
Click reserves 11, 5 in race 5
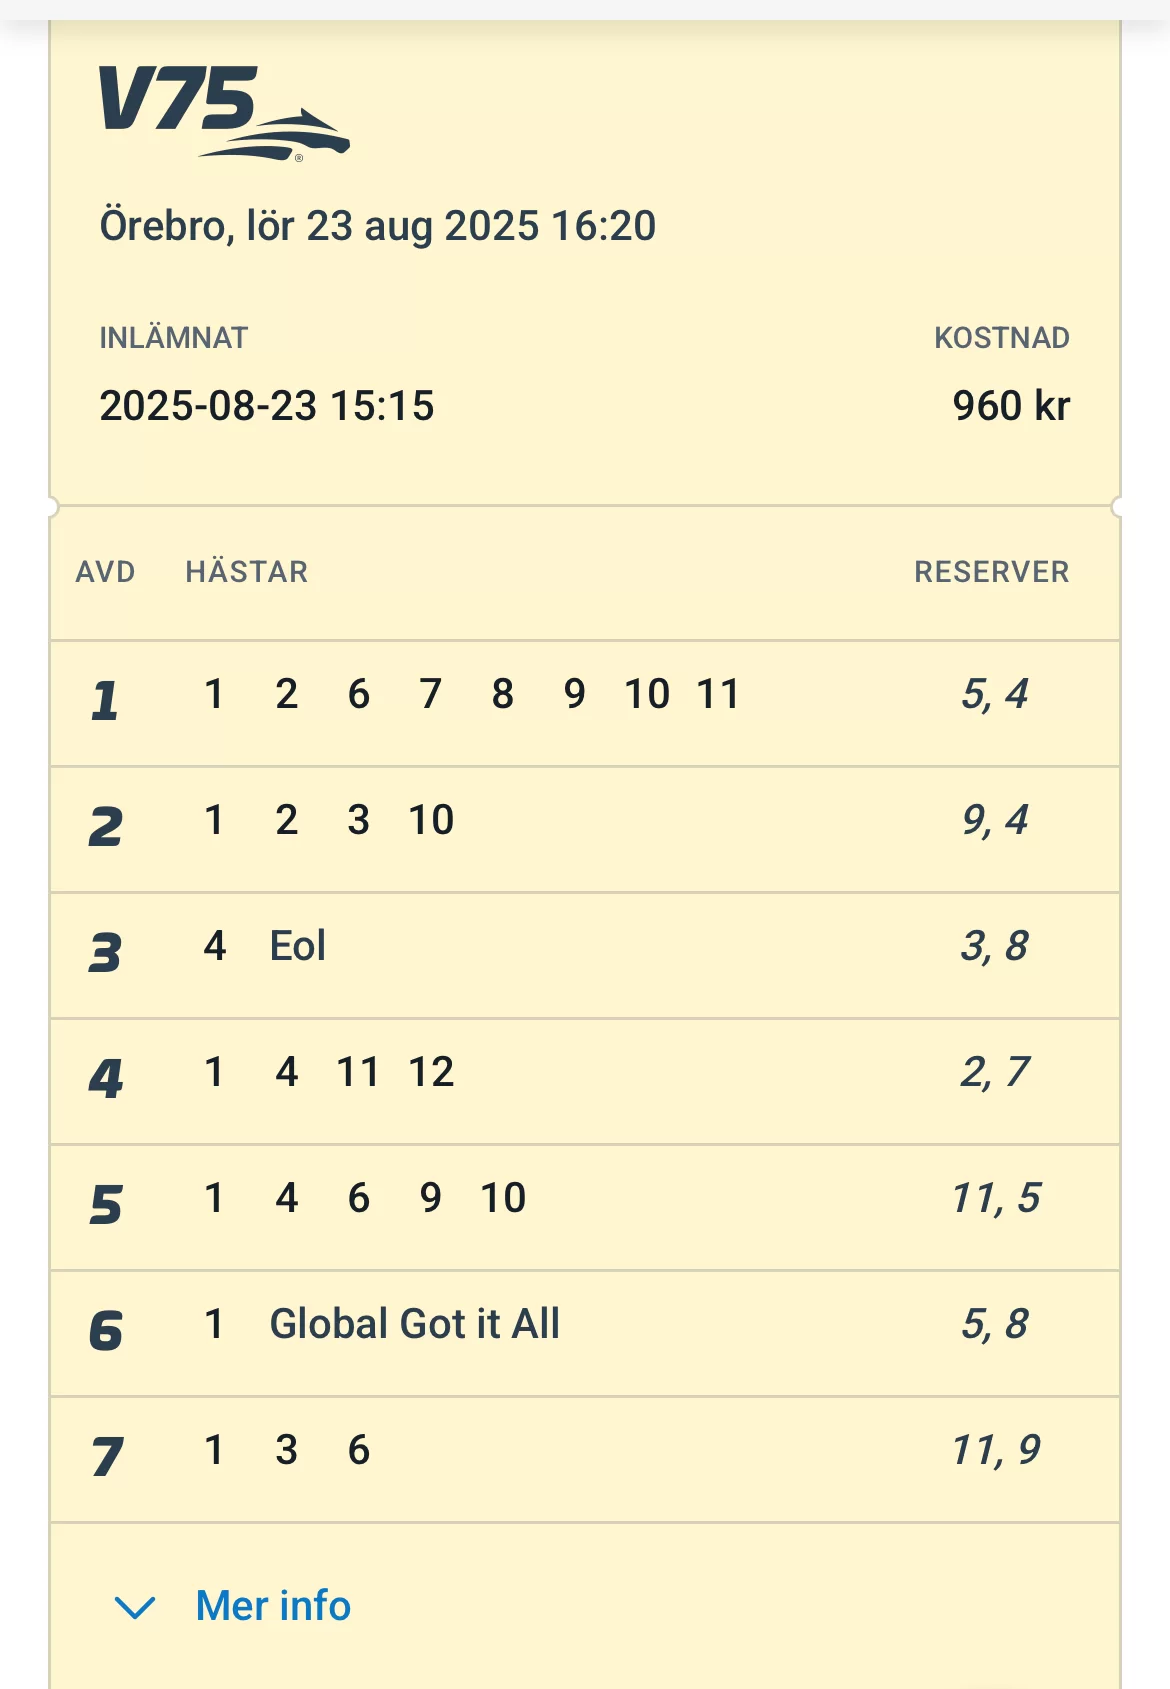(996, 1198)
